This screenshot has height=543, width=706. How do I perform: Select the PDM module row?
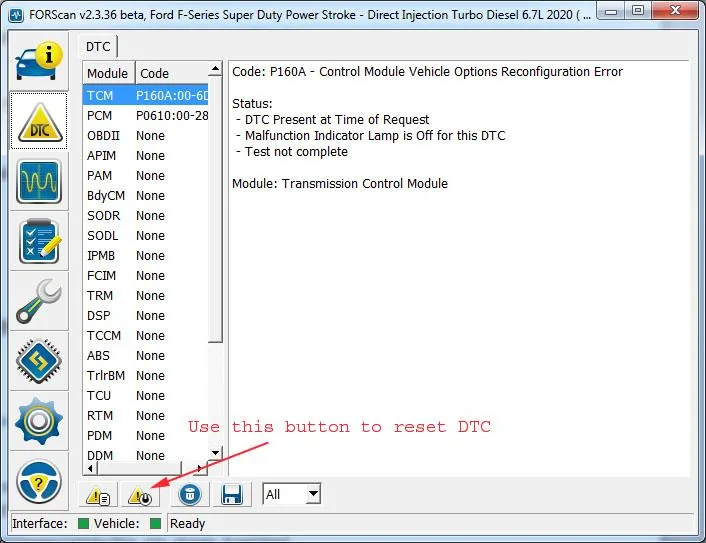[x=145, y=436]
